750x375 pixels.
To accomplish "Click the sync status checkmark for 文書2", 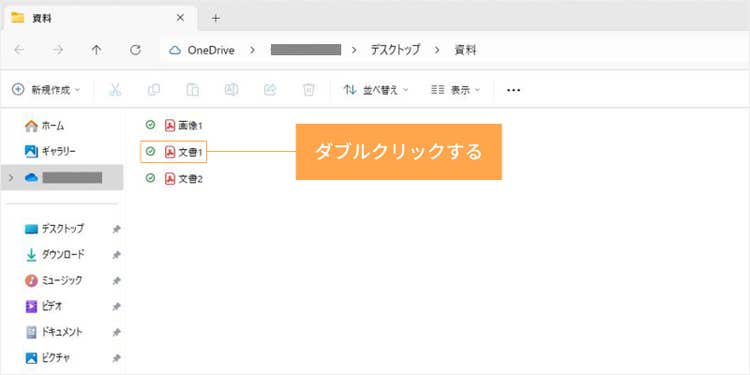I will click(x=150, y=178).
